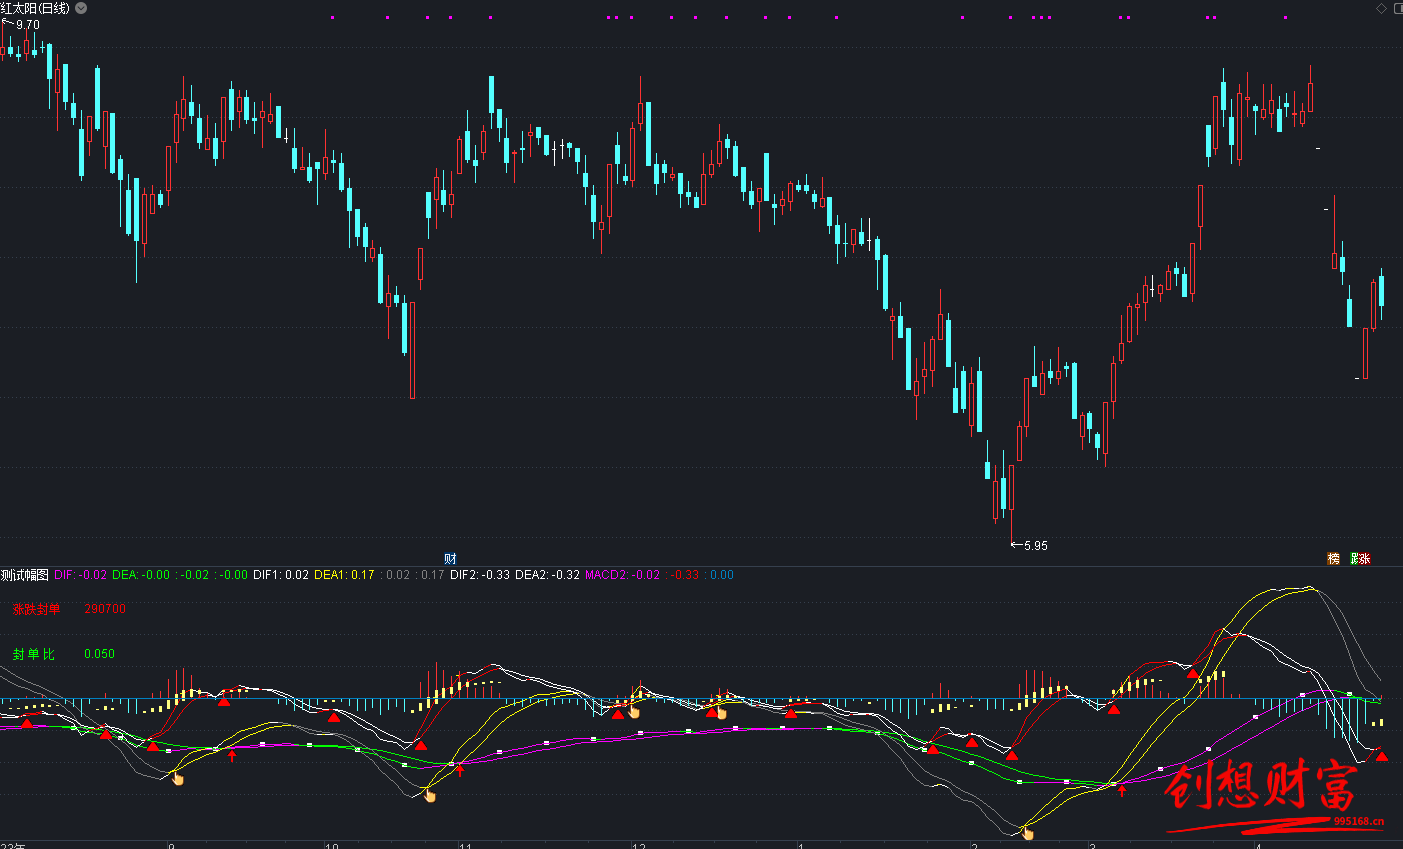The width and height of the screenshot is (1403, 849).
Task: Click the red 涨跌封单 label
Action: point(36,609)
